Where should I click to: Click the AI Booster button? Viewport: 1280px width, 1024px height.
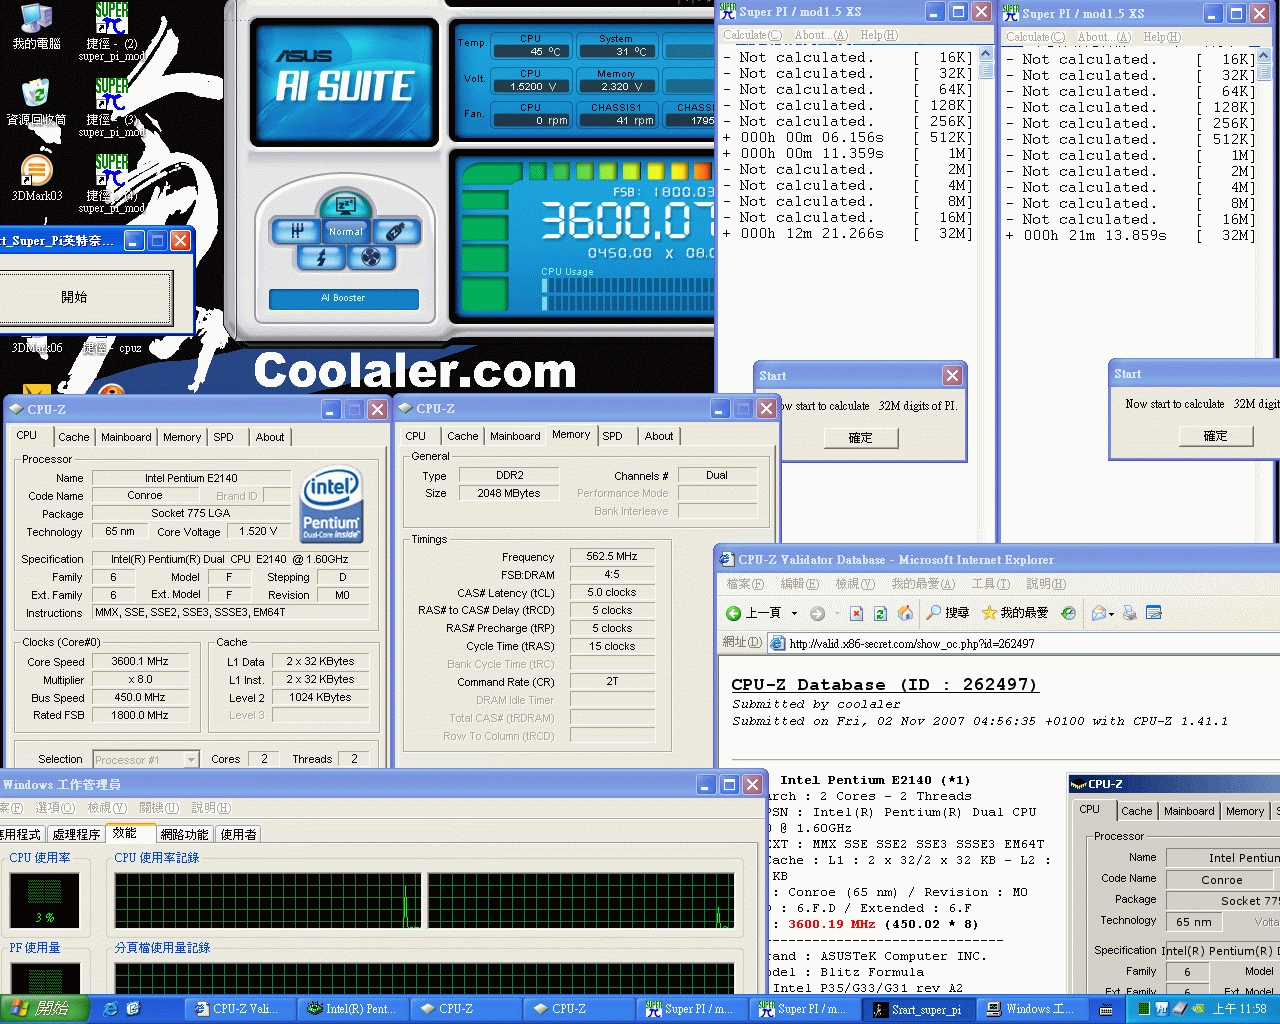pos(343,298)
